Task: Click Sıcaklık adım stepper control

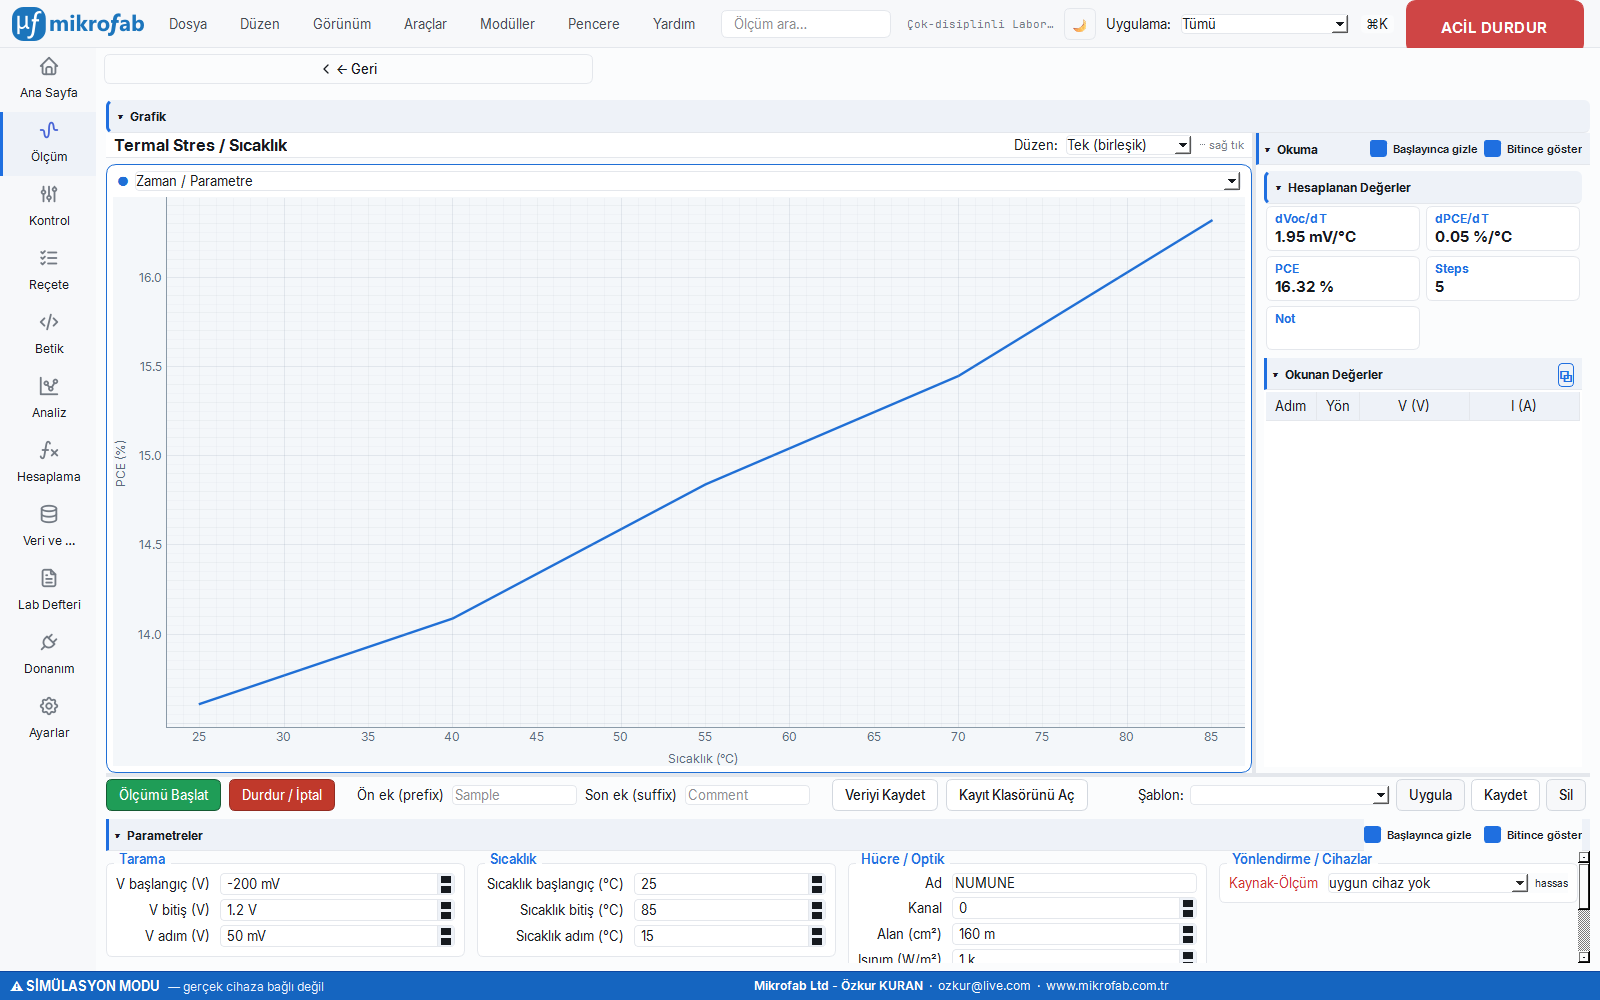Action: 817,936
